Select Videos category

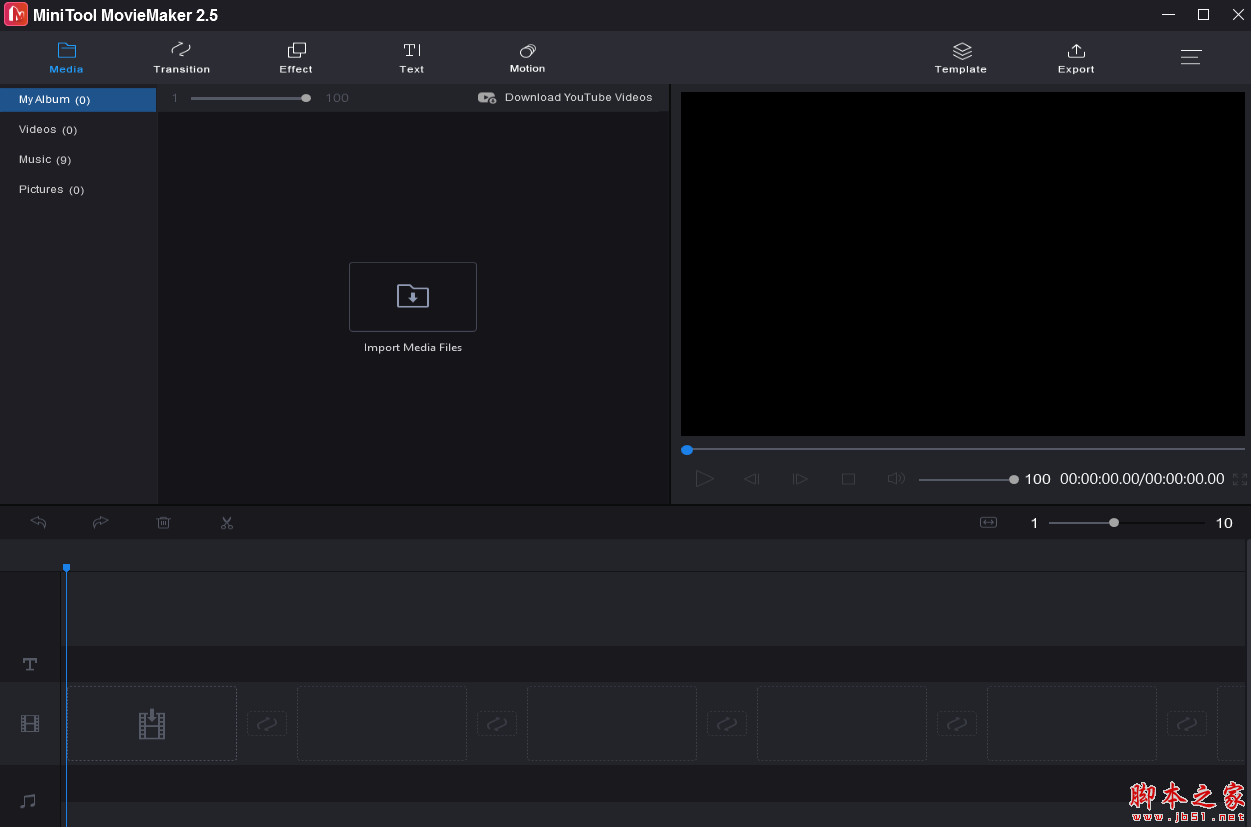(x=78, y=130)
